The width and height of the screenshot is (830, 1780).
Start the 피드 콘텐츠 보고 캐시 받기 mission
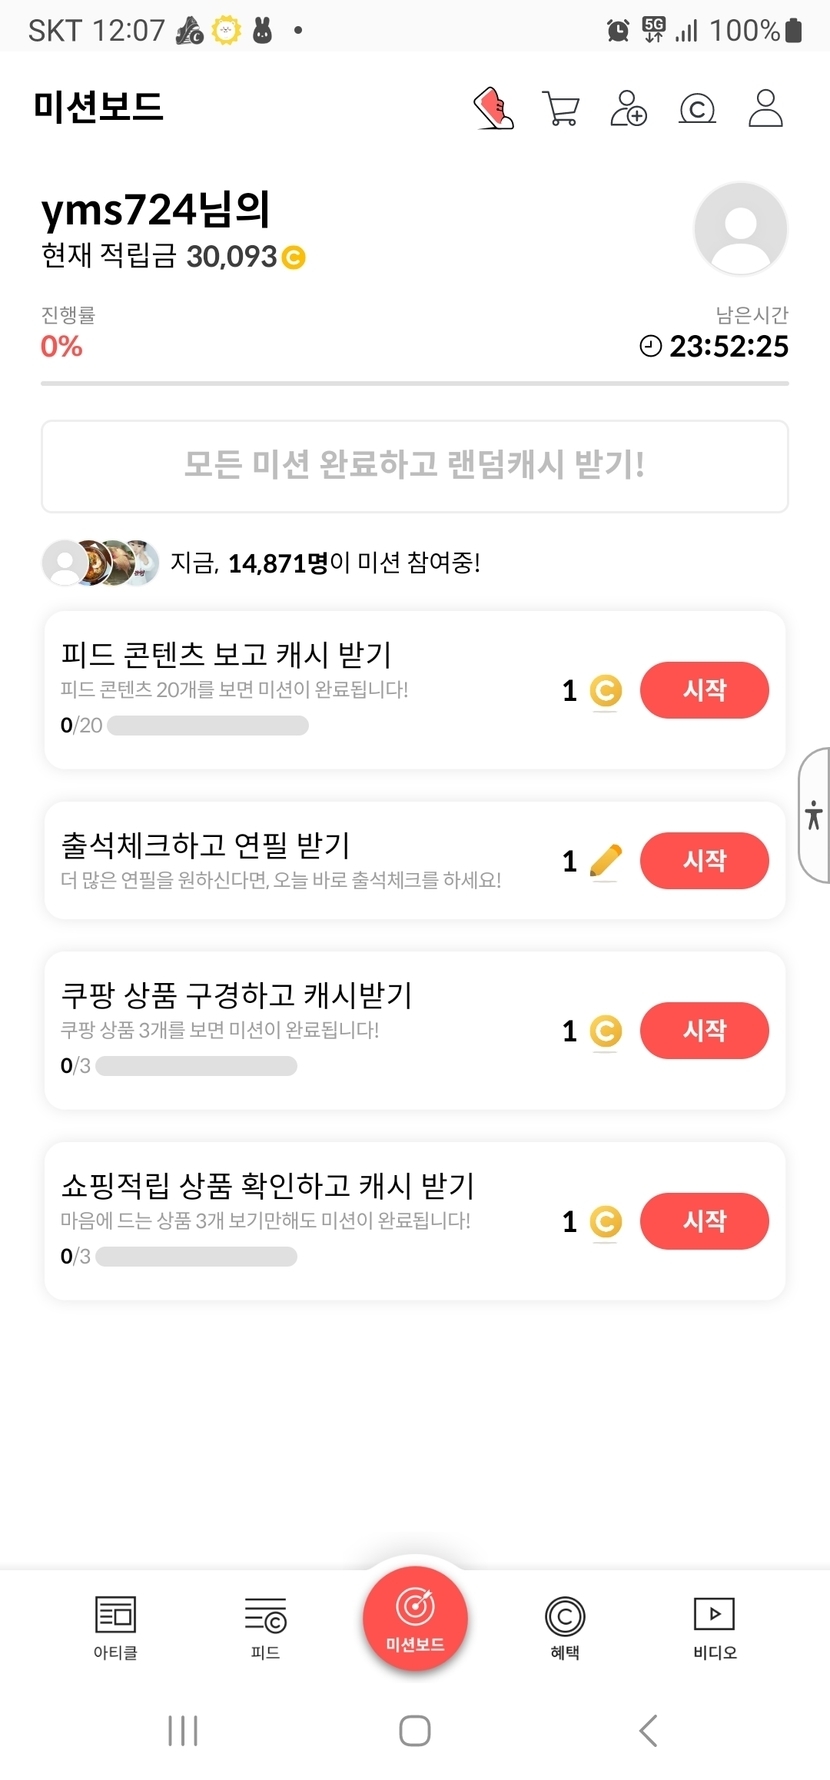(704, 690)
